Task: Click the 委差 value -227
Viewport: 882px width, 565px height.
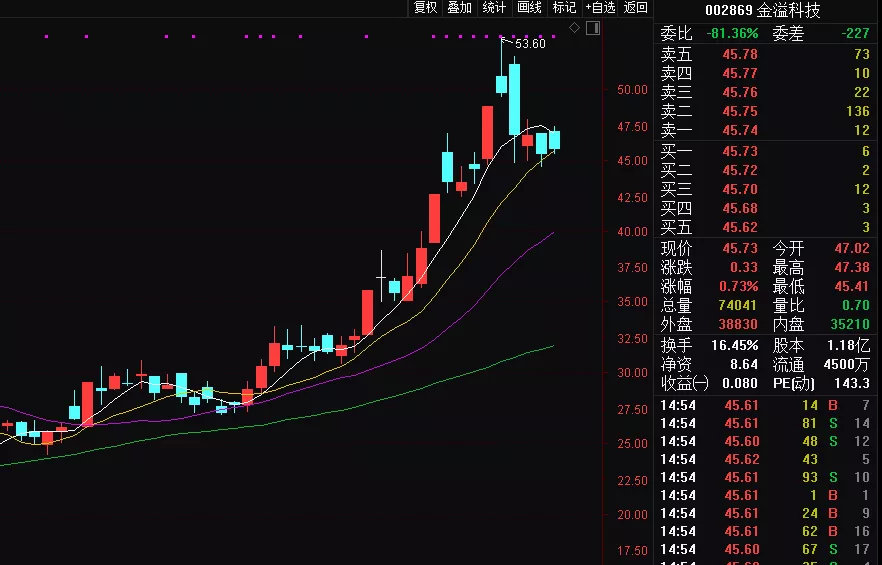Action: coord(856,34)
